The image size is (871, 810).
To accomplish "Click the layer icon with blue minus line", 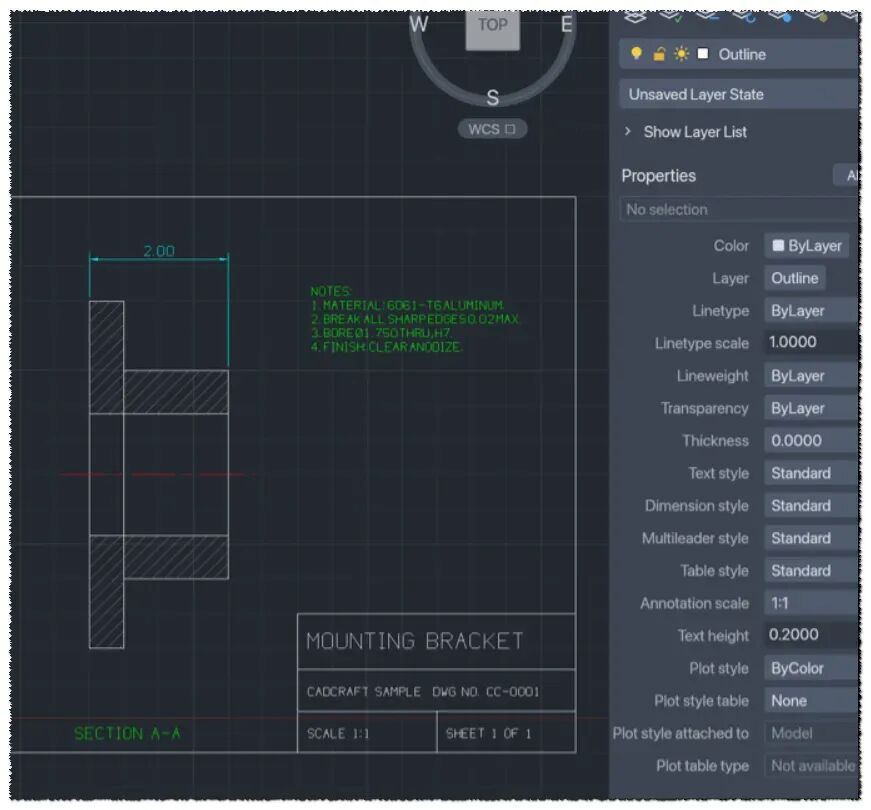I will pyautogui.click(x=707, y=17).
